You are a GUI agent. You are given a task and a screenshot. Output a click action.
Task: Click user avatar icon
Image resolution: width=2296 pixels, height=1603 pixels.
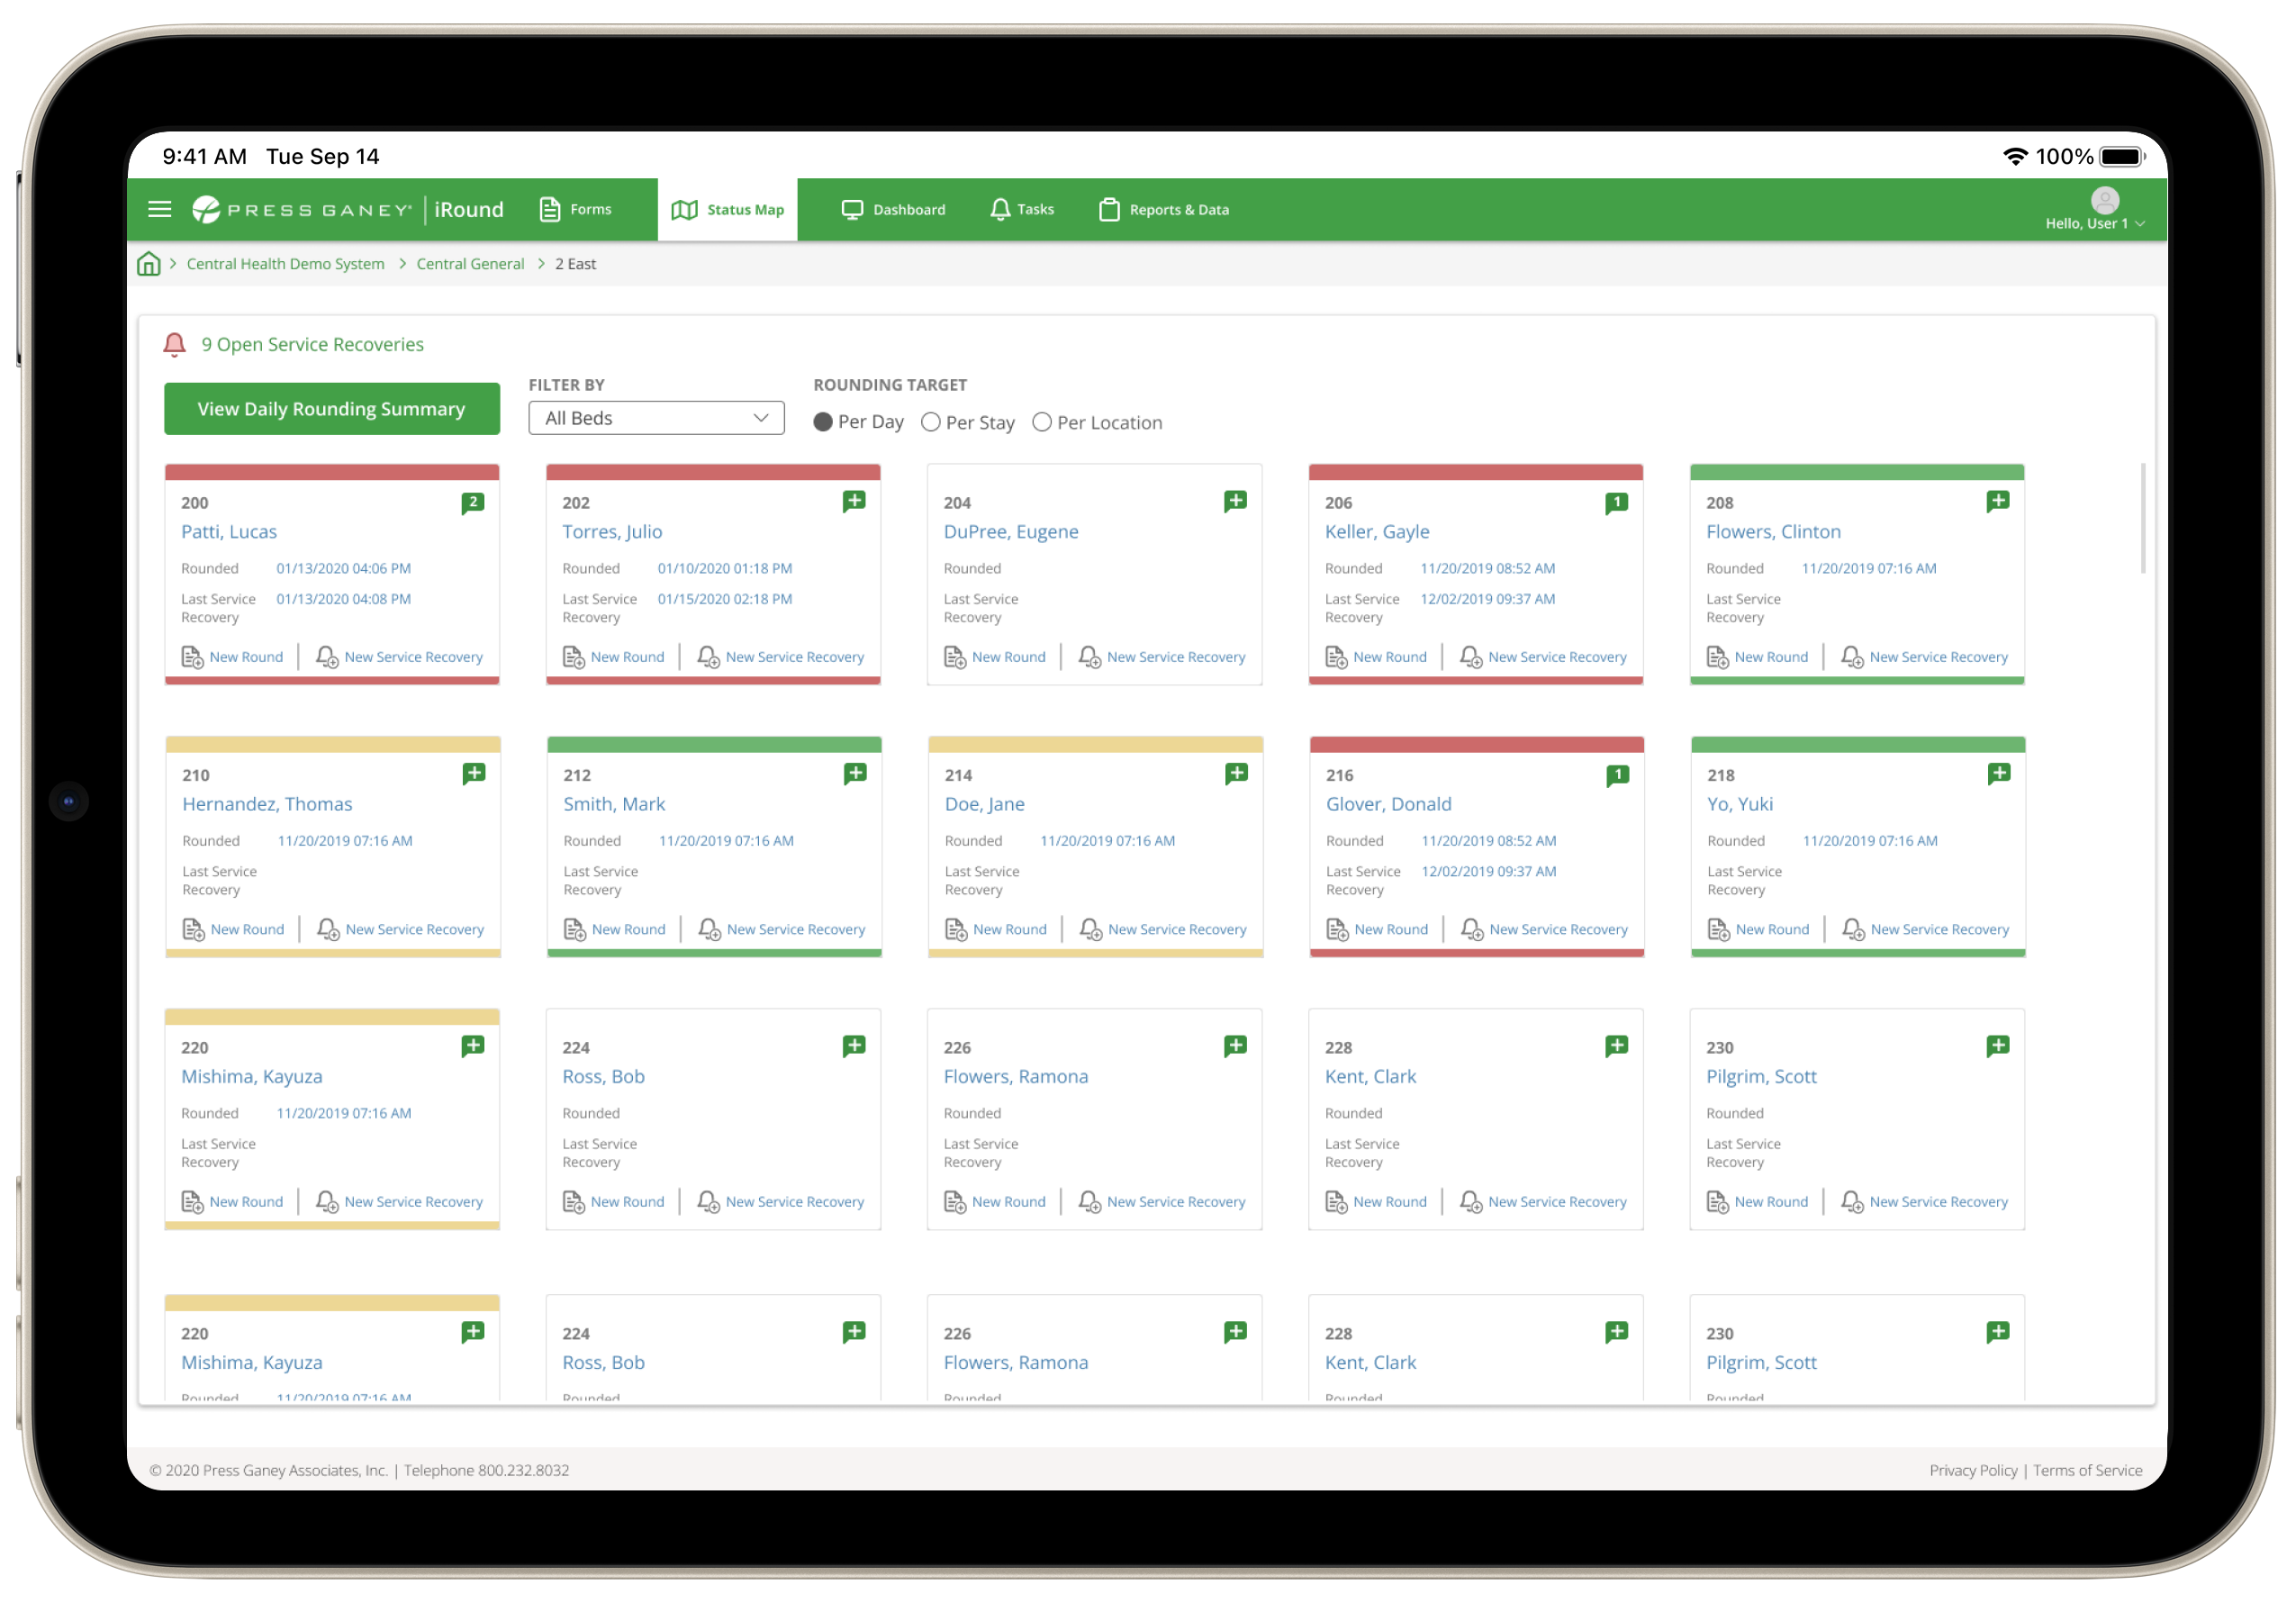pos(2104,201)
